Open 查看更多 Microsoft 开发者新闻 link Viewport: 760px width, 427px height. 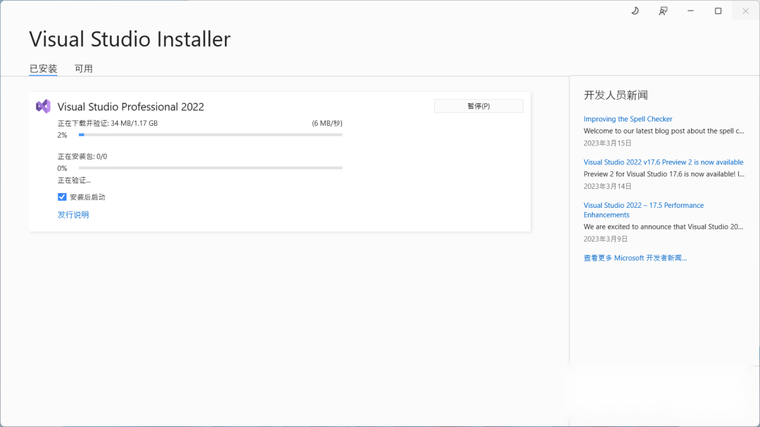tap(635, 258)
